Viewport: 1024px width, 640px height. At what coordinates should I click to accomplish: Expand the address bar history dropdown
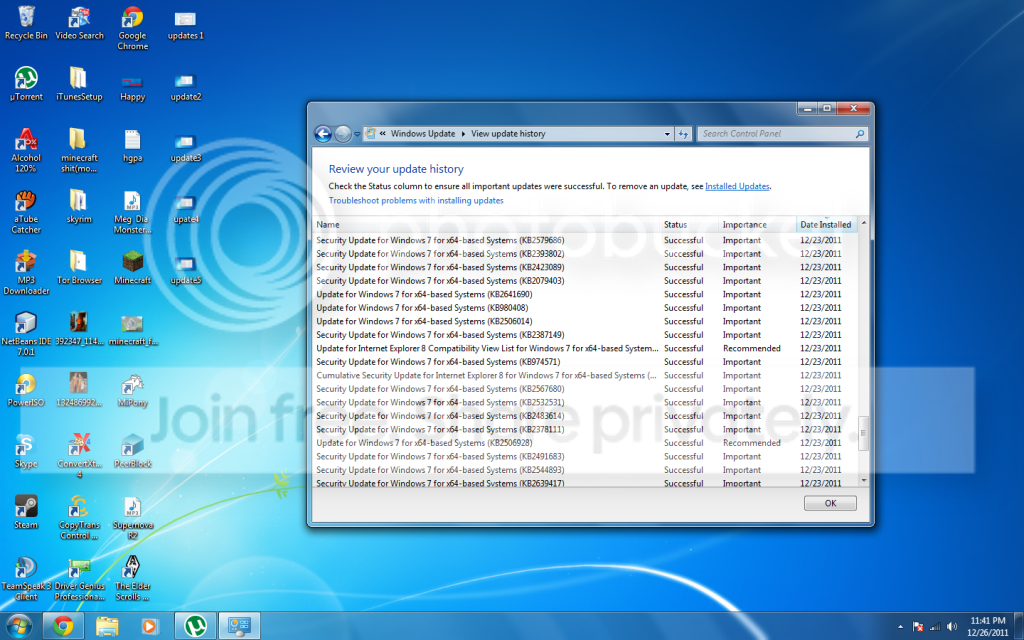(x=667, y=134)
